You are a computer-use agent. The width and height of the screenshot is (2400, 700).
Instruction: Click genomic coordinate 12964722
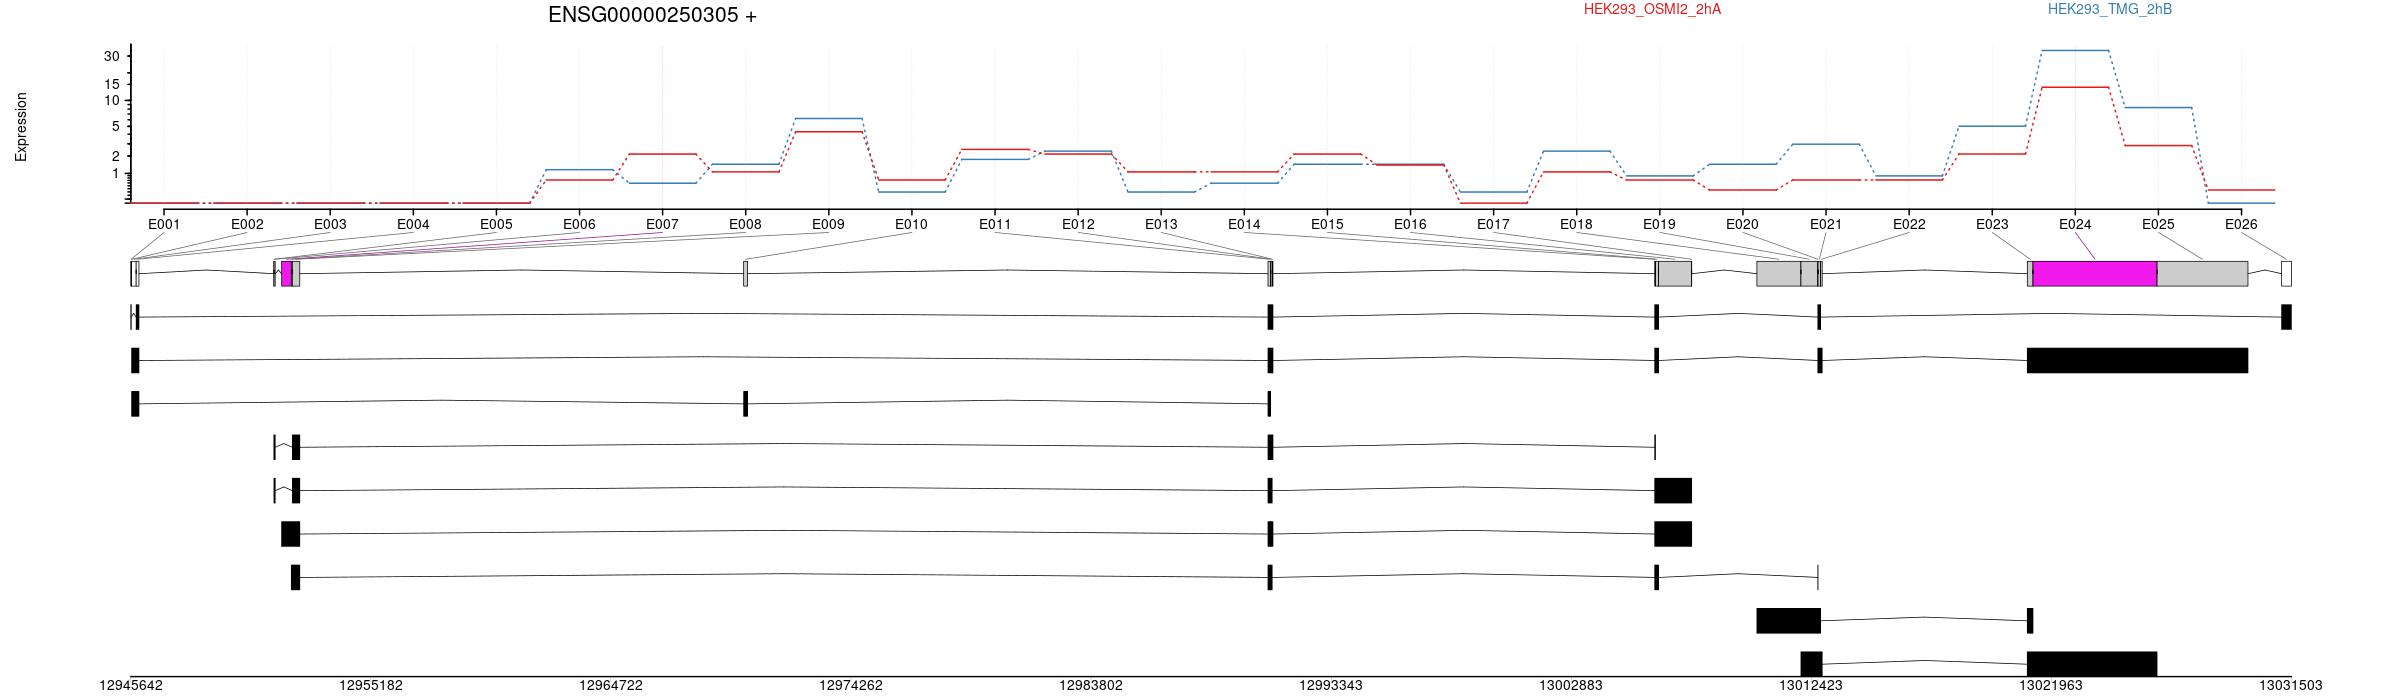tap(611, 686)
